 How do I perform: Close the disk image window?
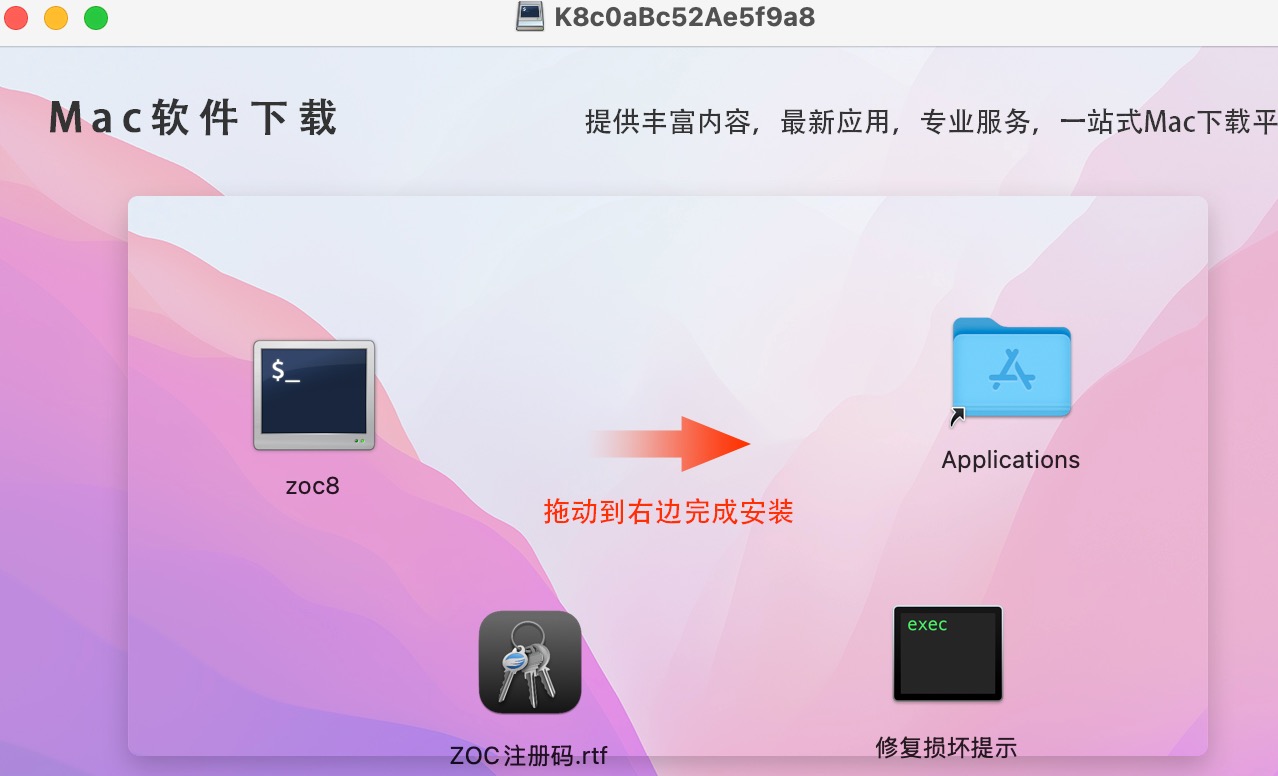(17, 17)
